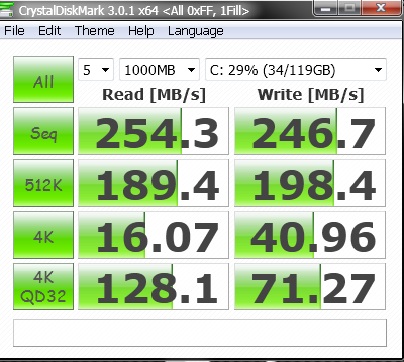Minimize the CrystalDiskMark window
The image size is (404, 362).
(326, 8)
